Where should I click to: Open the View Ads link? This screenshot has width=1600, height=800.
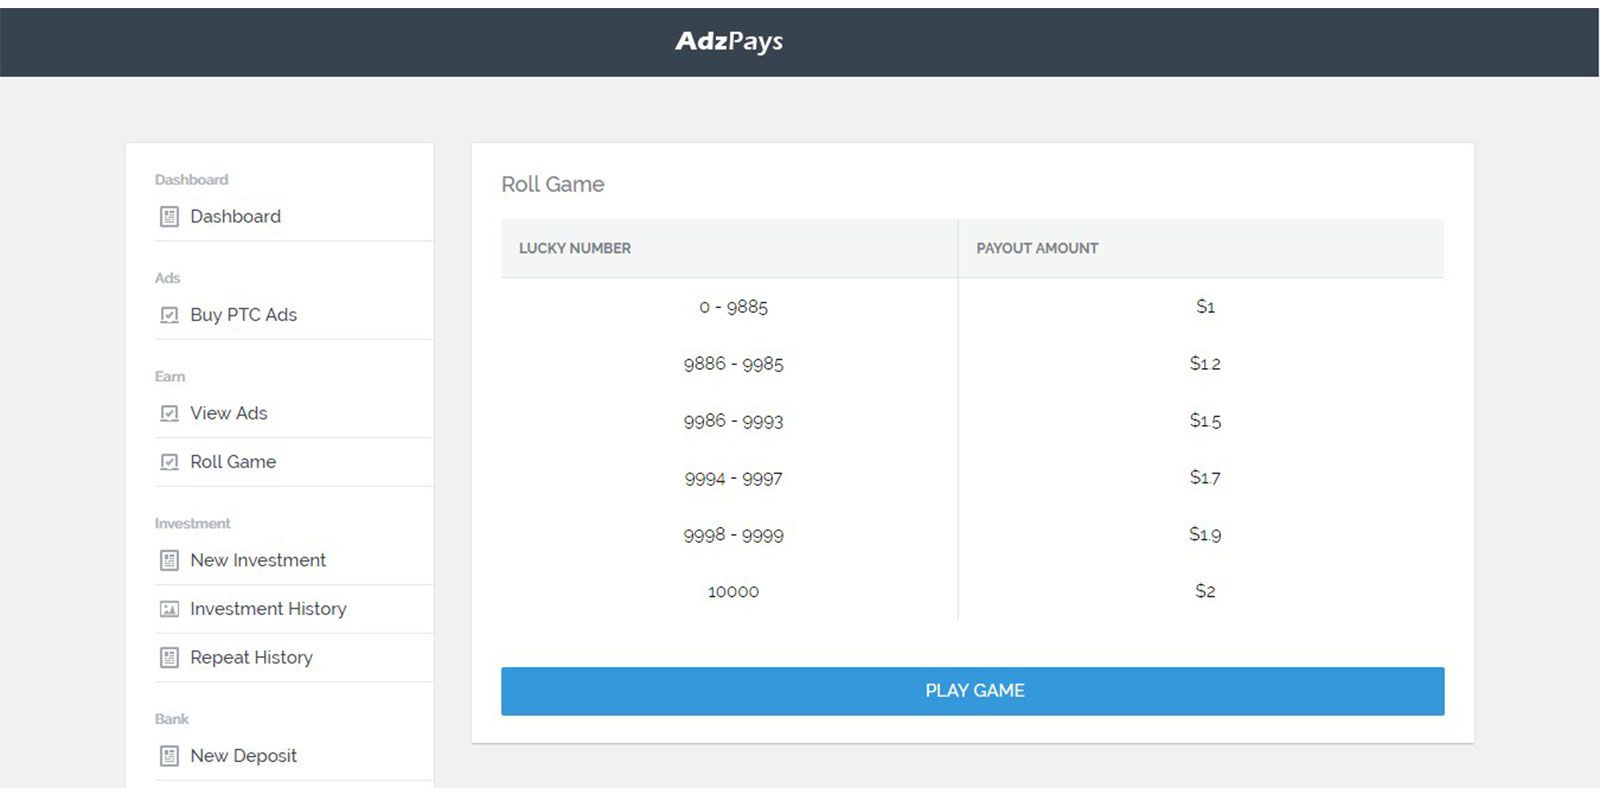(x=228, y=413)
